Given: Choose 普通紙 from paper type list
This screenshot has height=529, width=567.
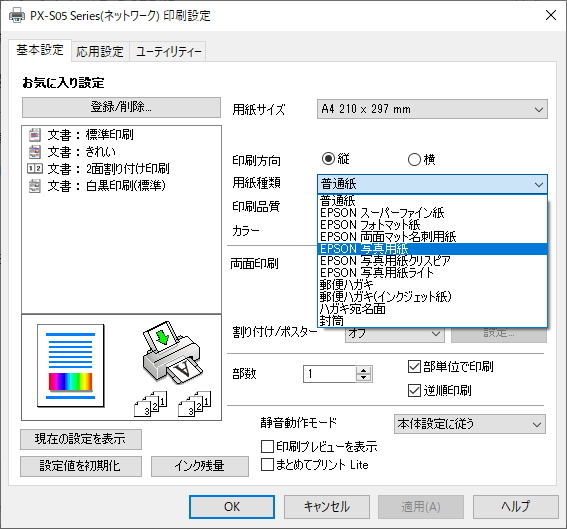Looking at the screenshot, I should [432, 201].
